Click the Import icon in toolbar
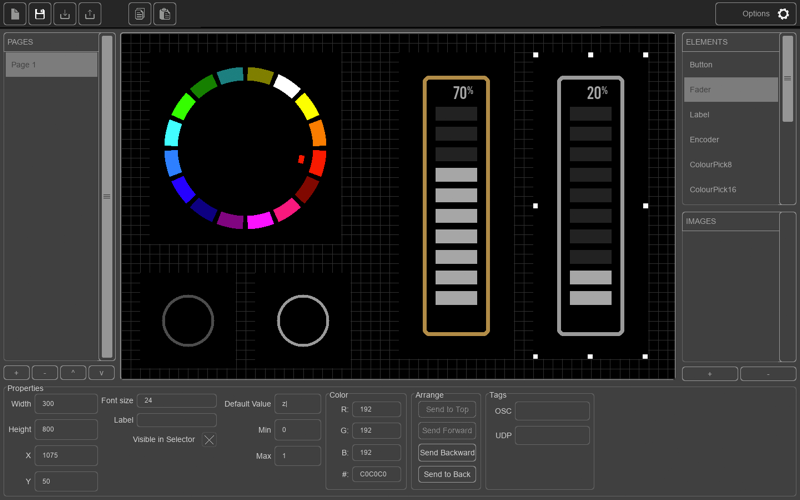The image size is (800, 500). point(65,14)
